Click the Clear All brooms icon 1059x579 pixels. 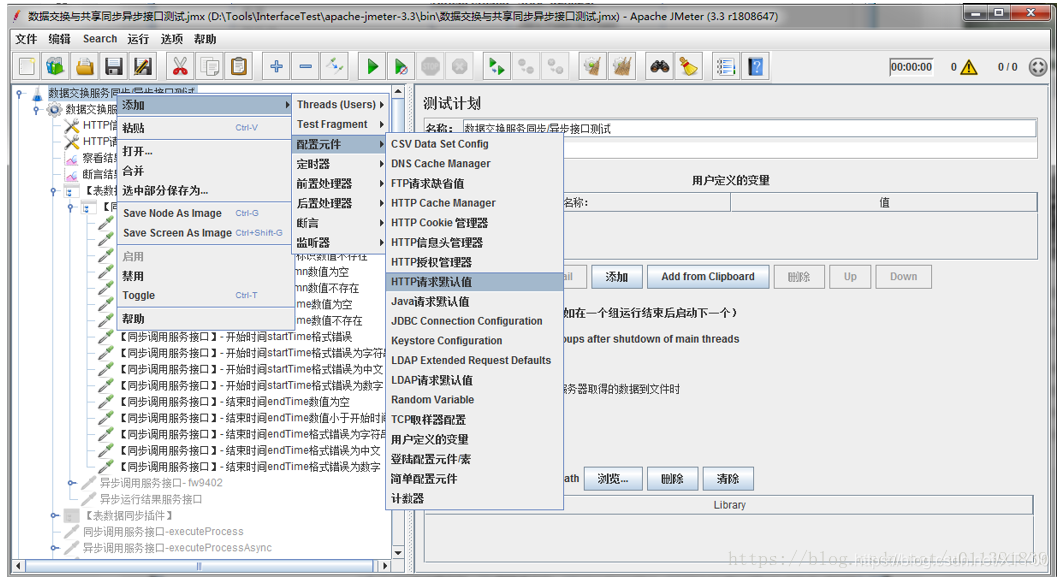coord(622,66)
